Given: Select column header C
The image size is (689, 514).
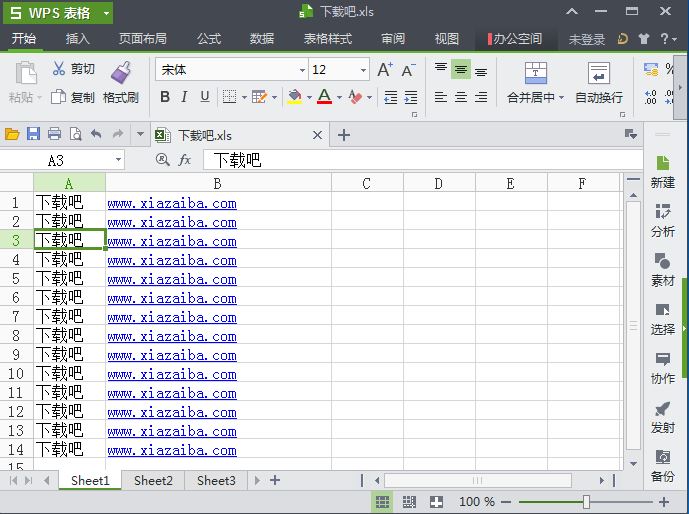Looking at the screenshot, I should [367, 183].
